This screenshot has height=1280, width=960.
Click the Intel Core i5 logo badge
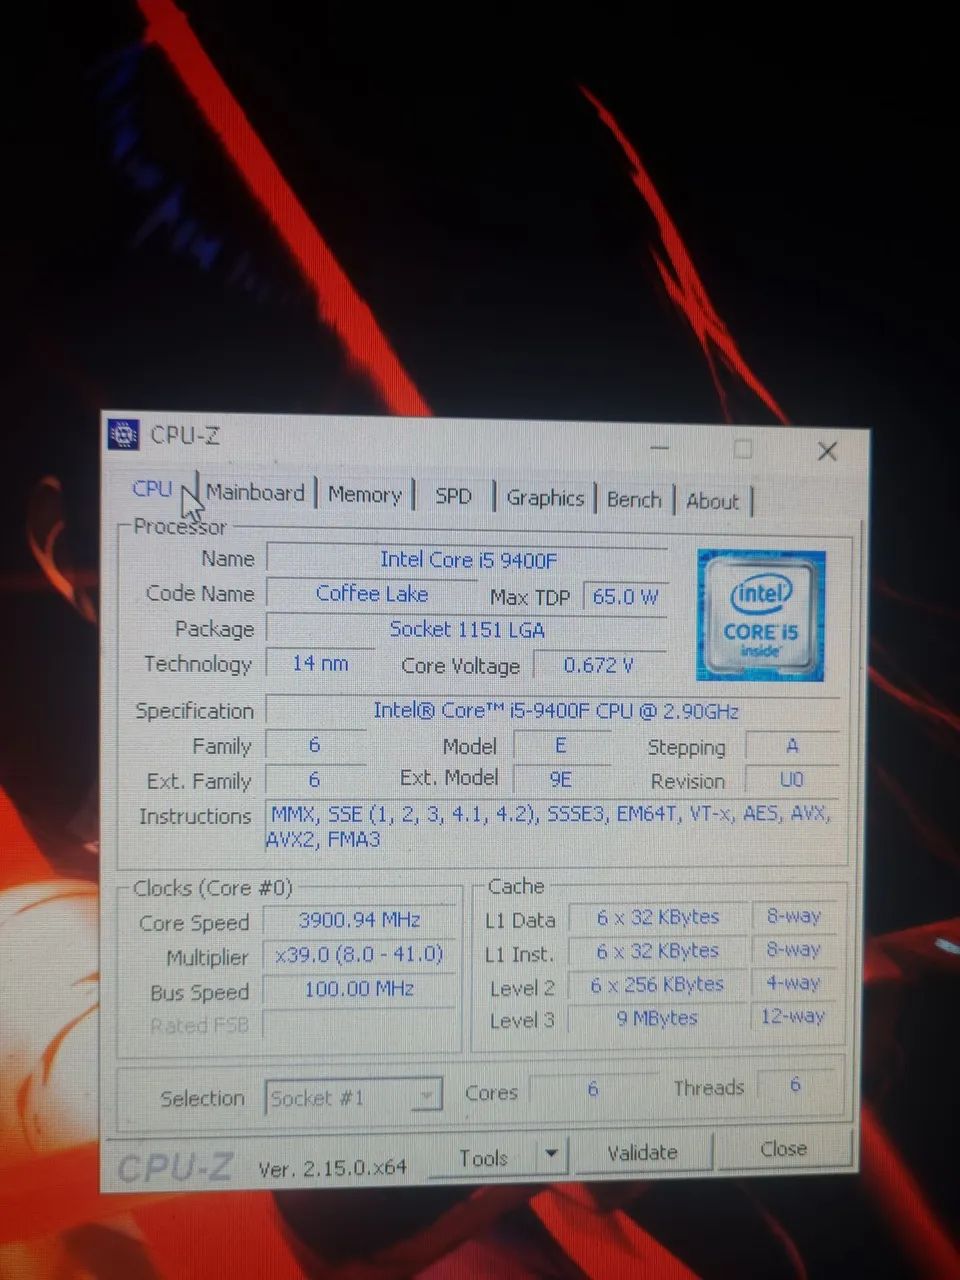point(761,615)
